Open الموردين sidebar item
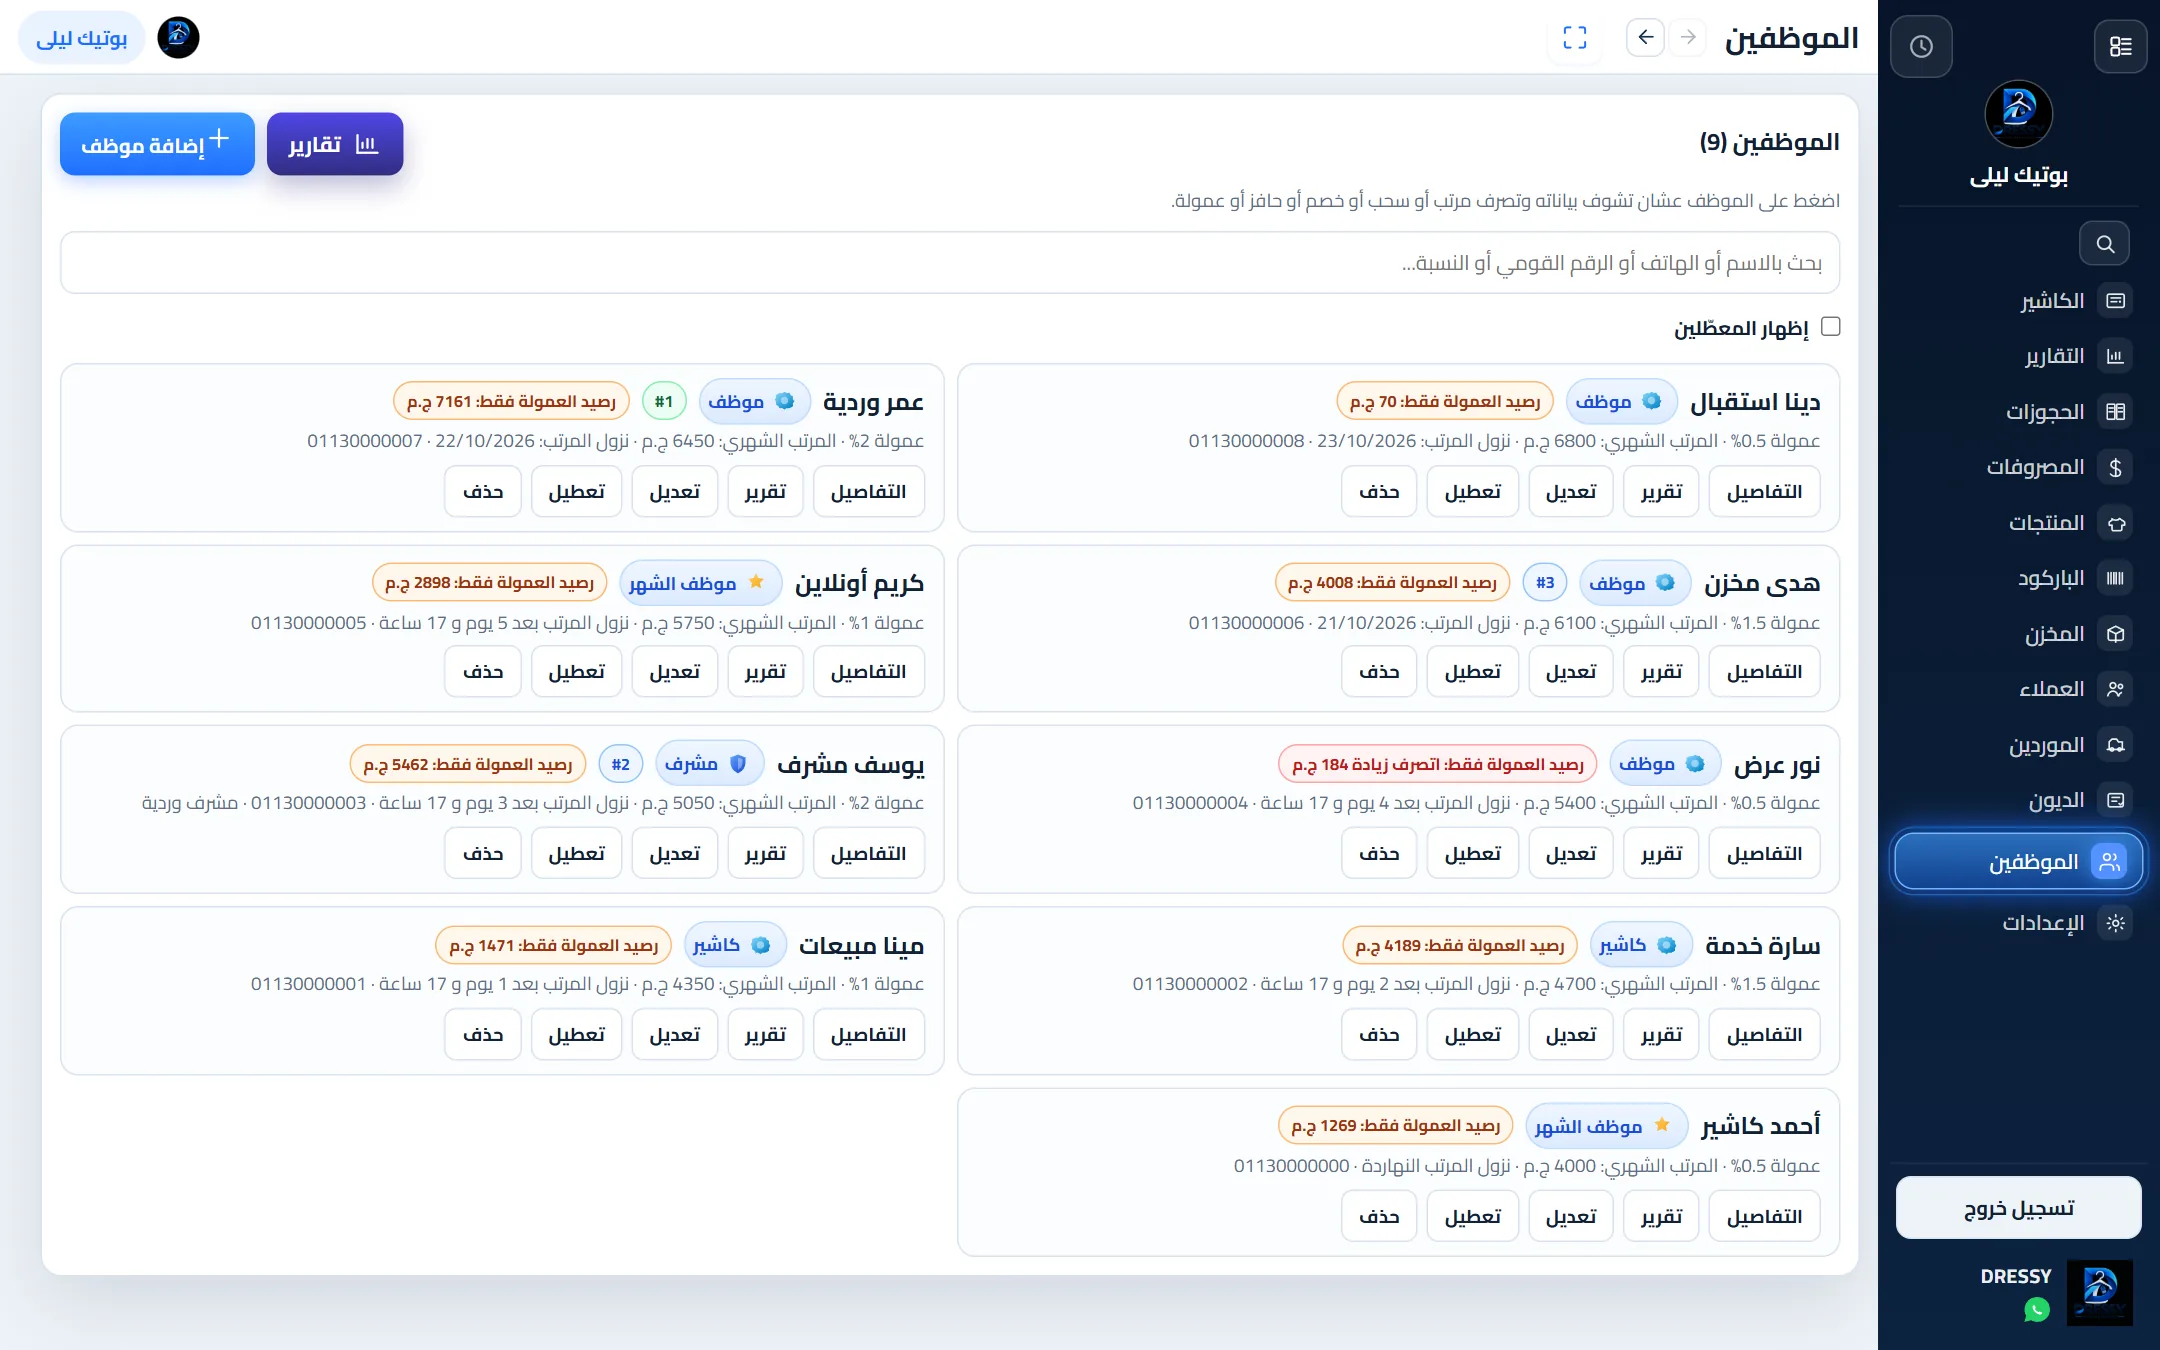 point(2072,745)
